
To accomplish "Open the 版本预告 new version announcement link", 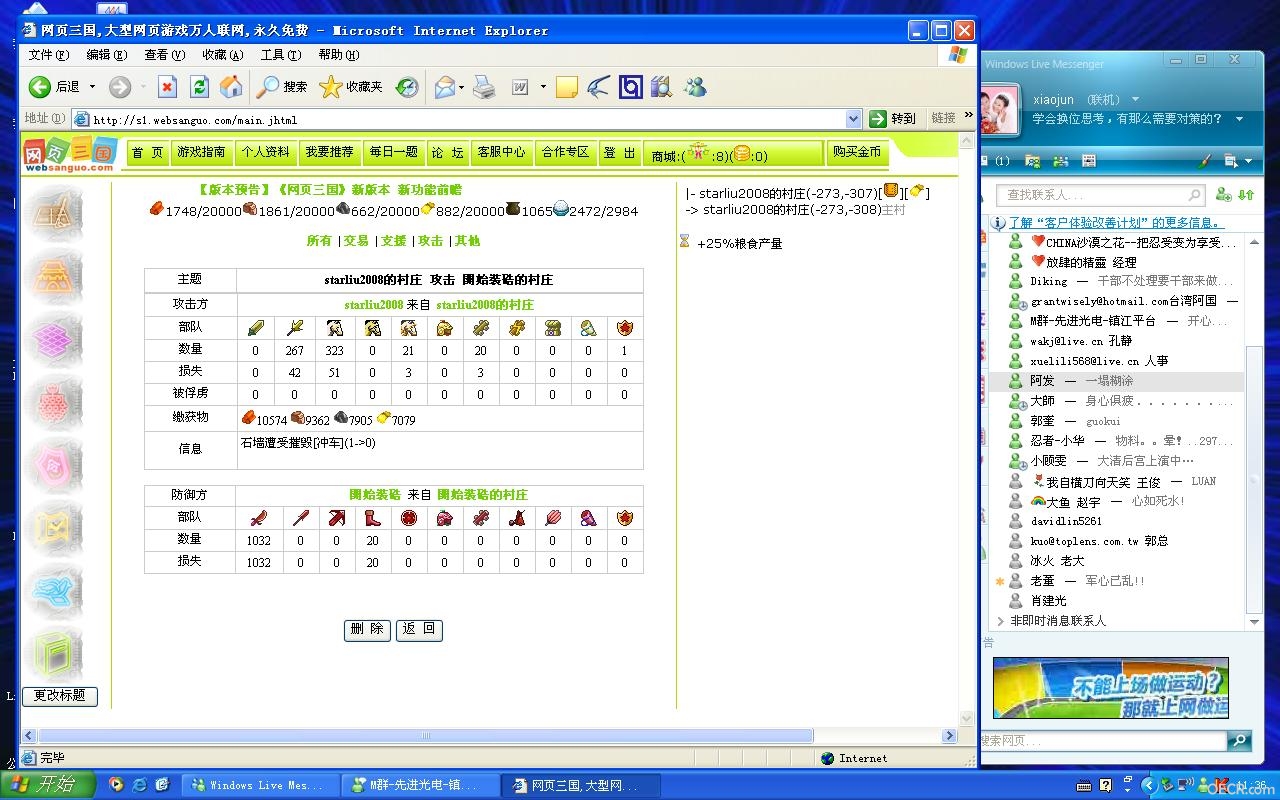I will pos(330,190).
